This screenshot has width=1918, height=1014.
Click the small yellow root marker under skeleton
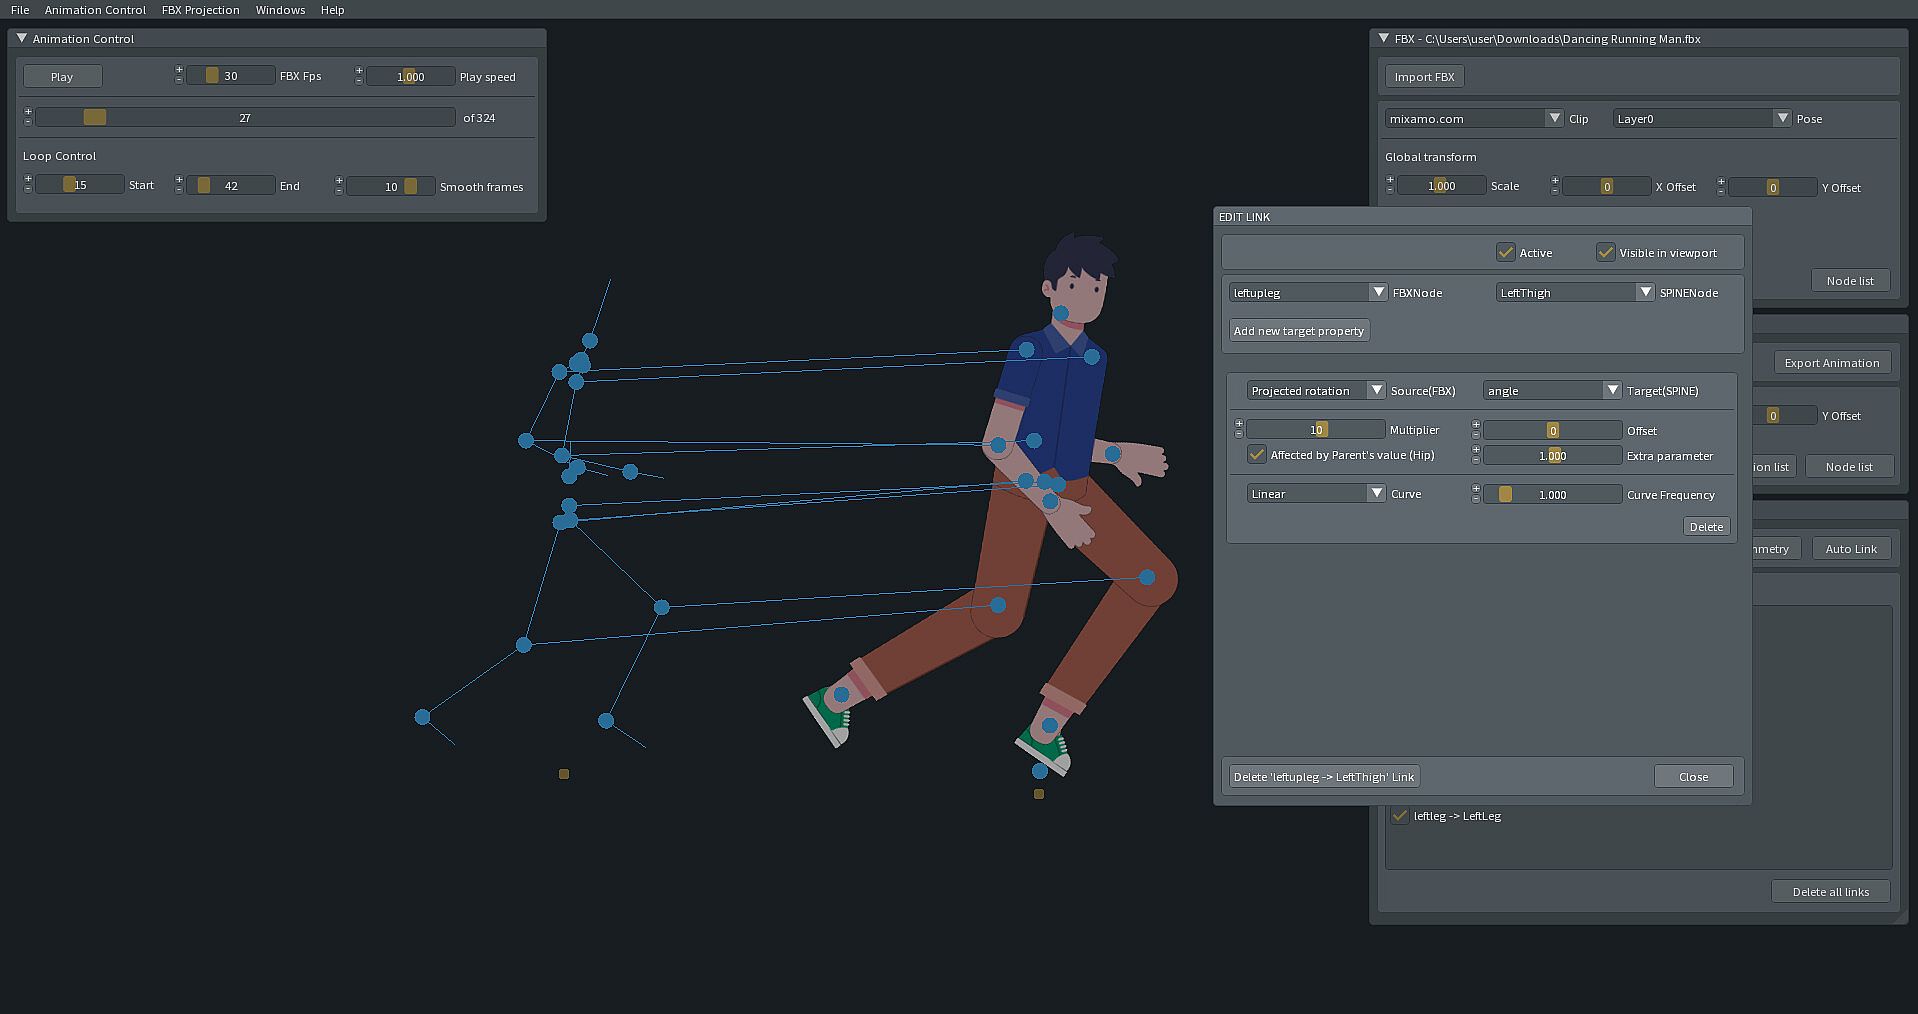564,774
